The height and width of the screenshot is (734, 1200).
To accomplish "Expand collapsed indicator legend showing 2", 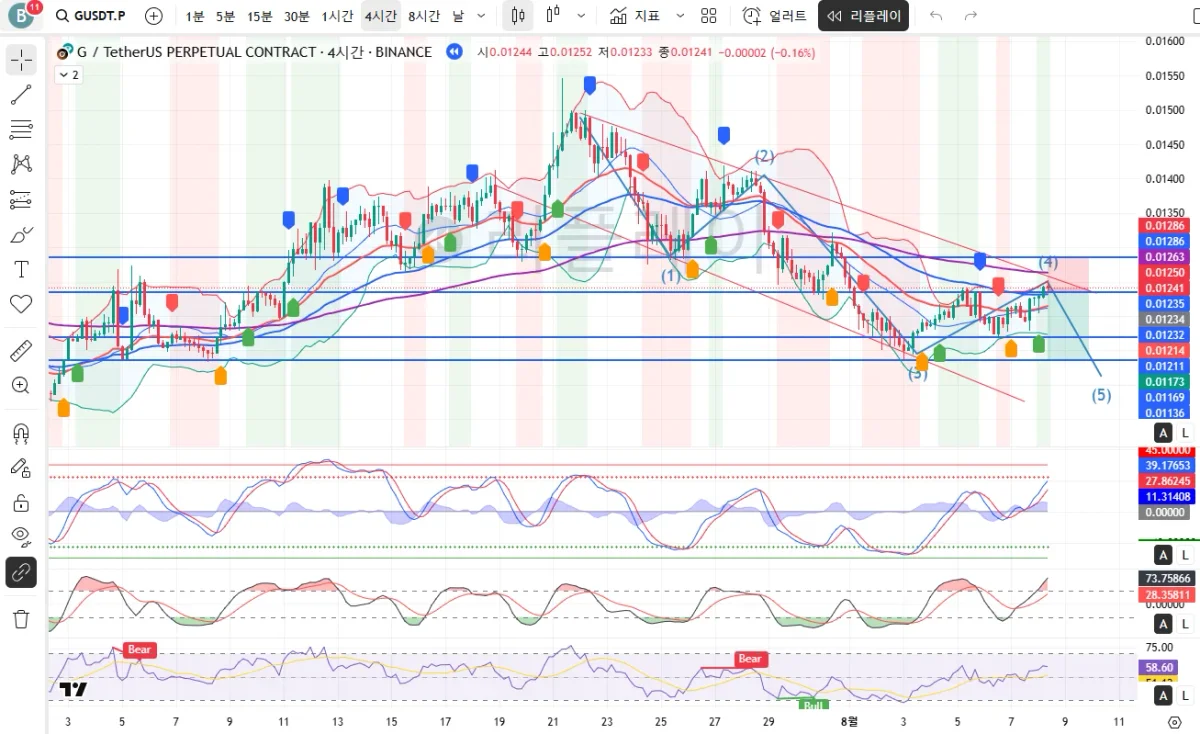I will [x=69, y=75].
